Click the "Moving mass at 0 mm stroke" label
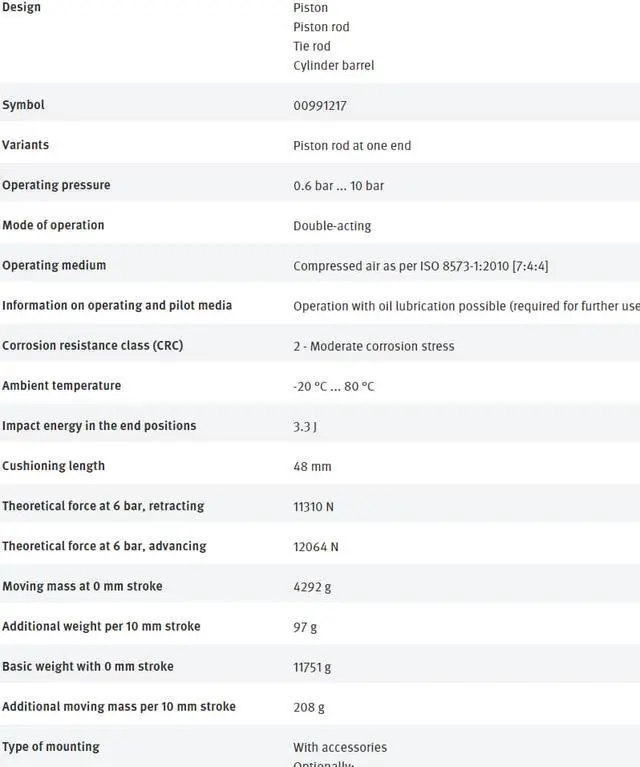 click(x=82, y=586)
